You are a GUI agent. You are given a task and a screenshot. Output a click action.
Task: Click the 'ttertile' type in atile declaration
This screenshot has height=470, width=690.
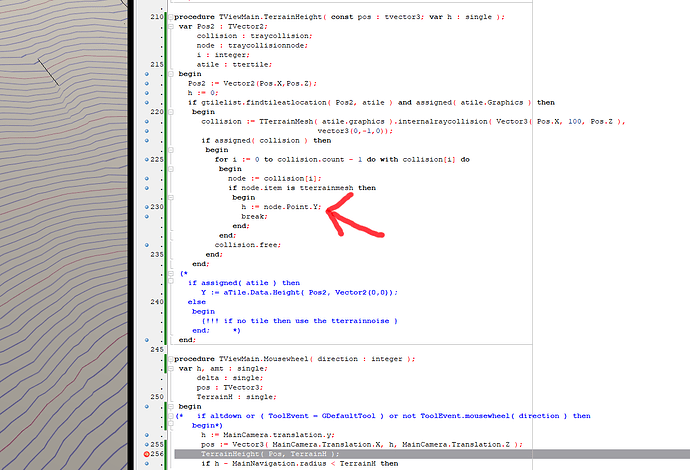[x=250, y=64]
